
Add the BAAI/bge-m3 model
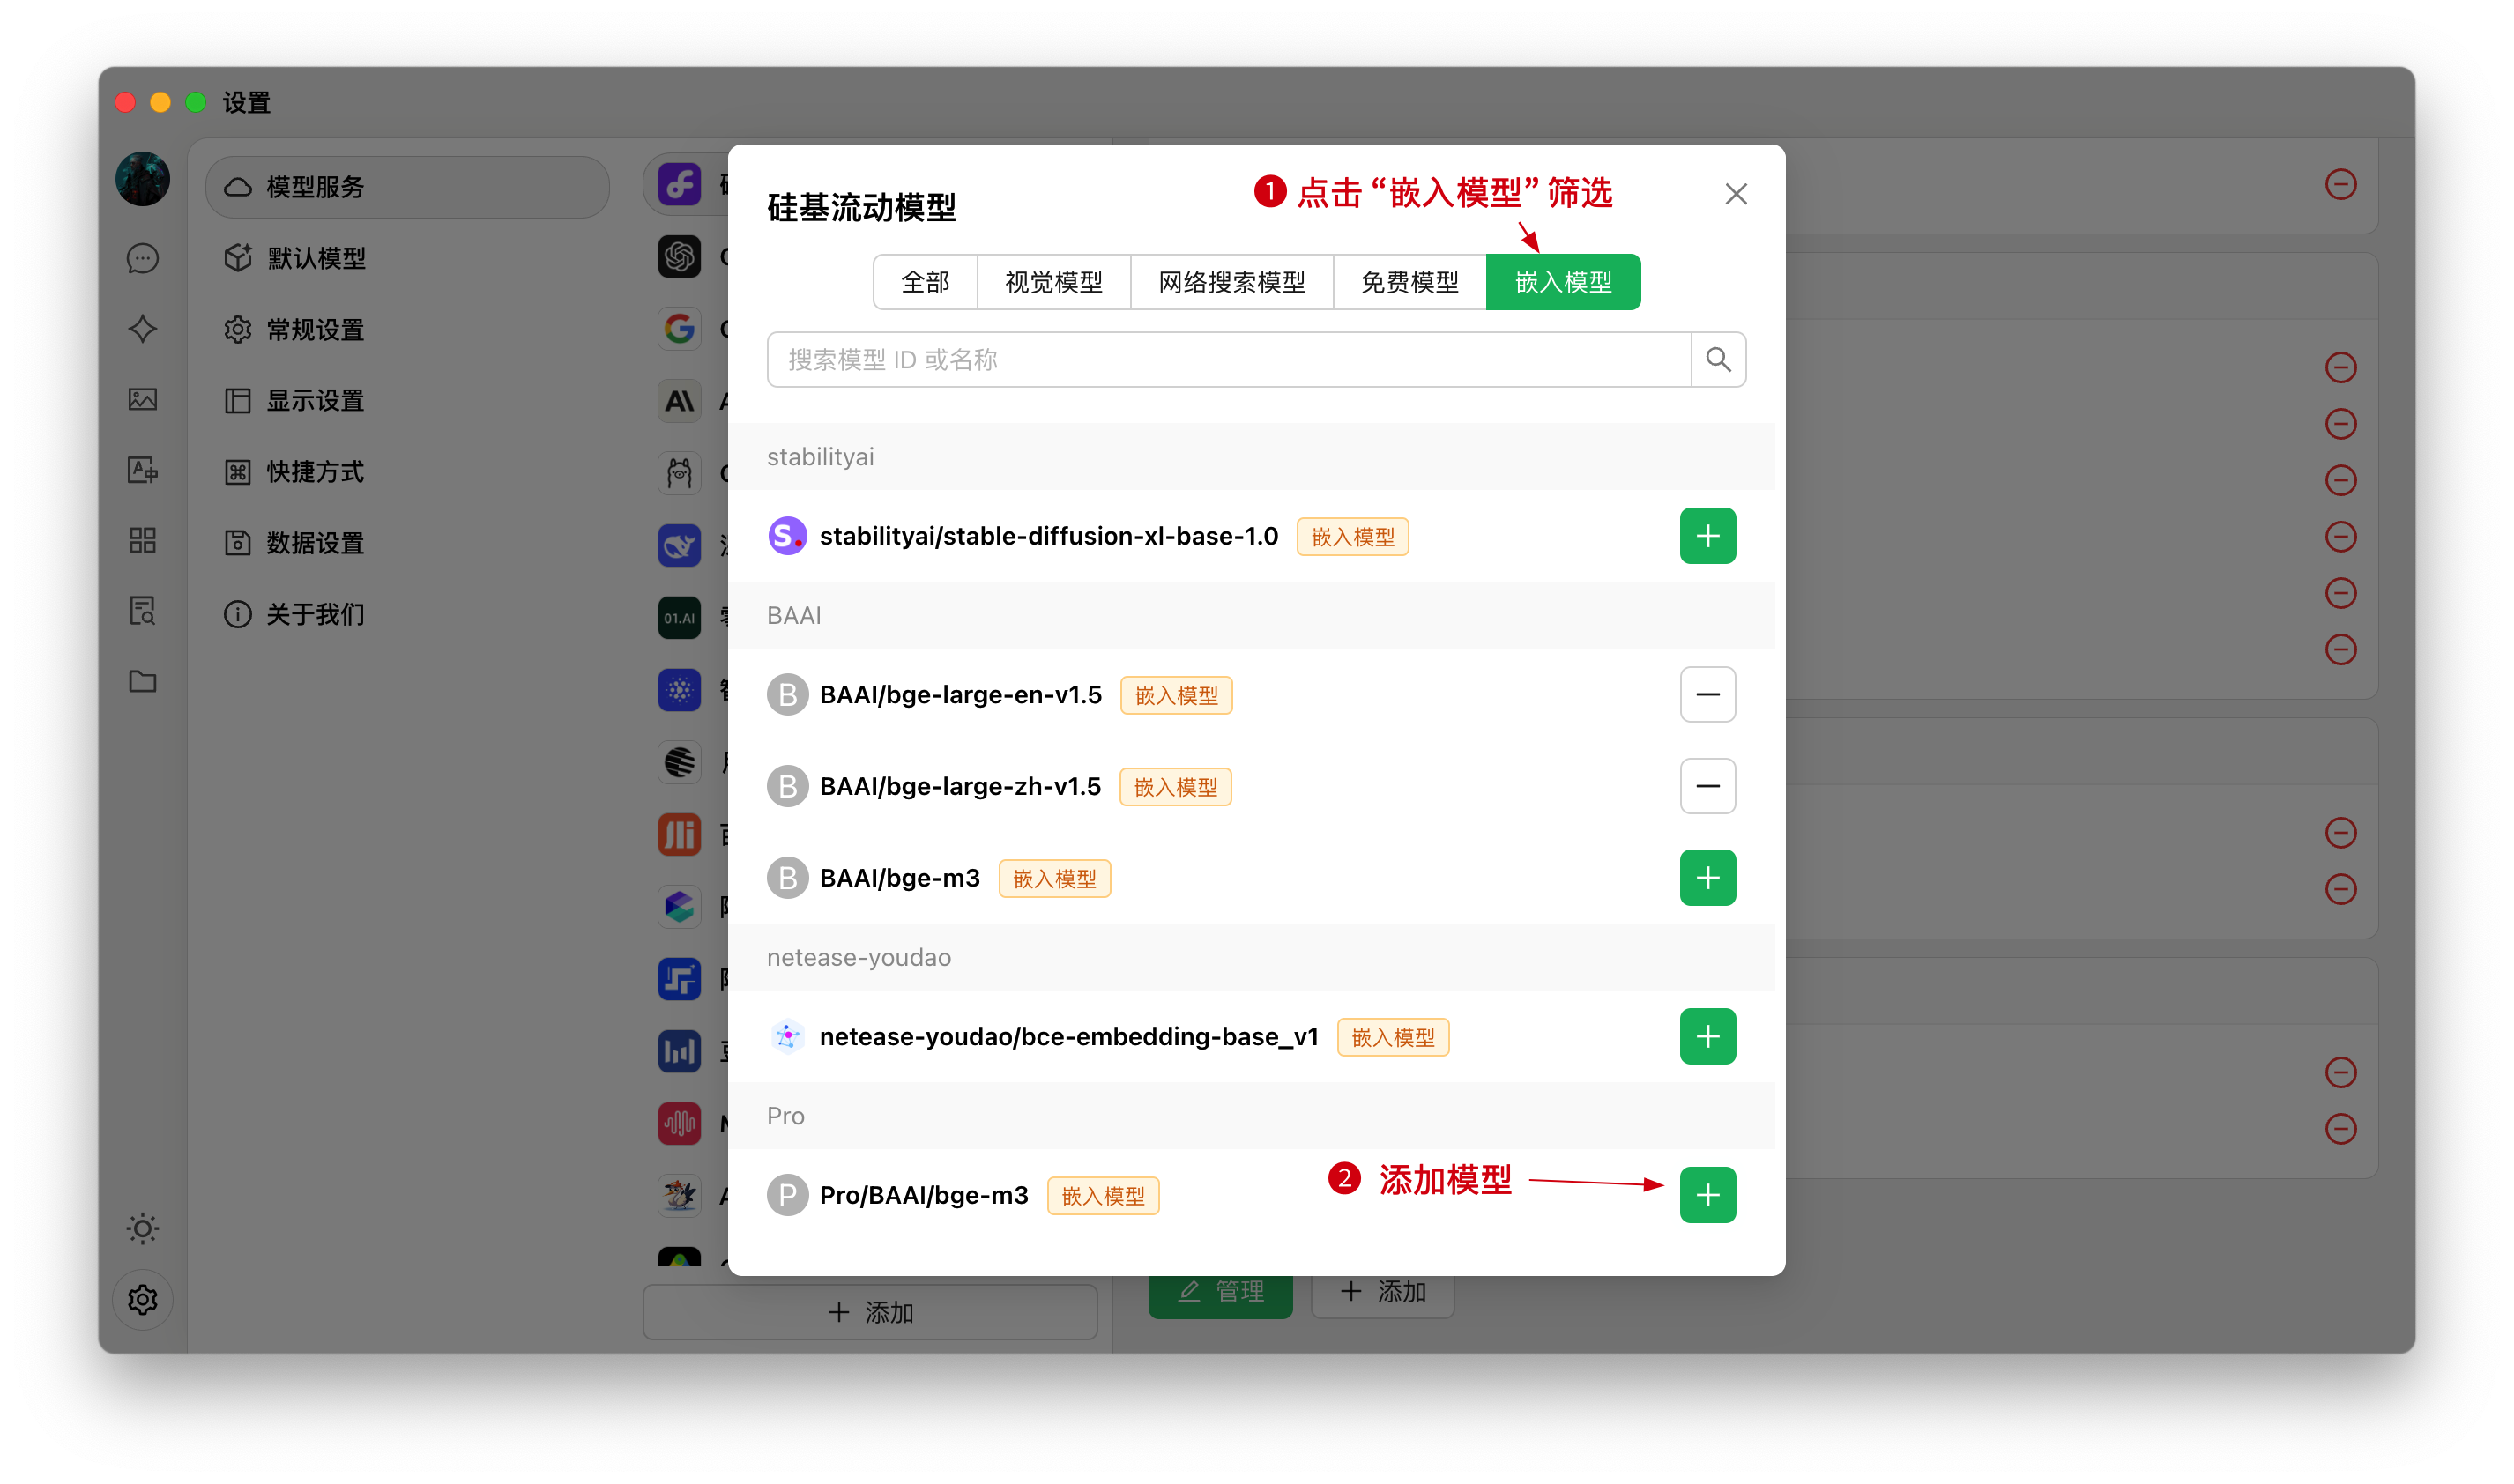(x=1707, y=878)
